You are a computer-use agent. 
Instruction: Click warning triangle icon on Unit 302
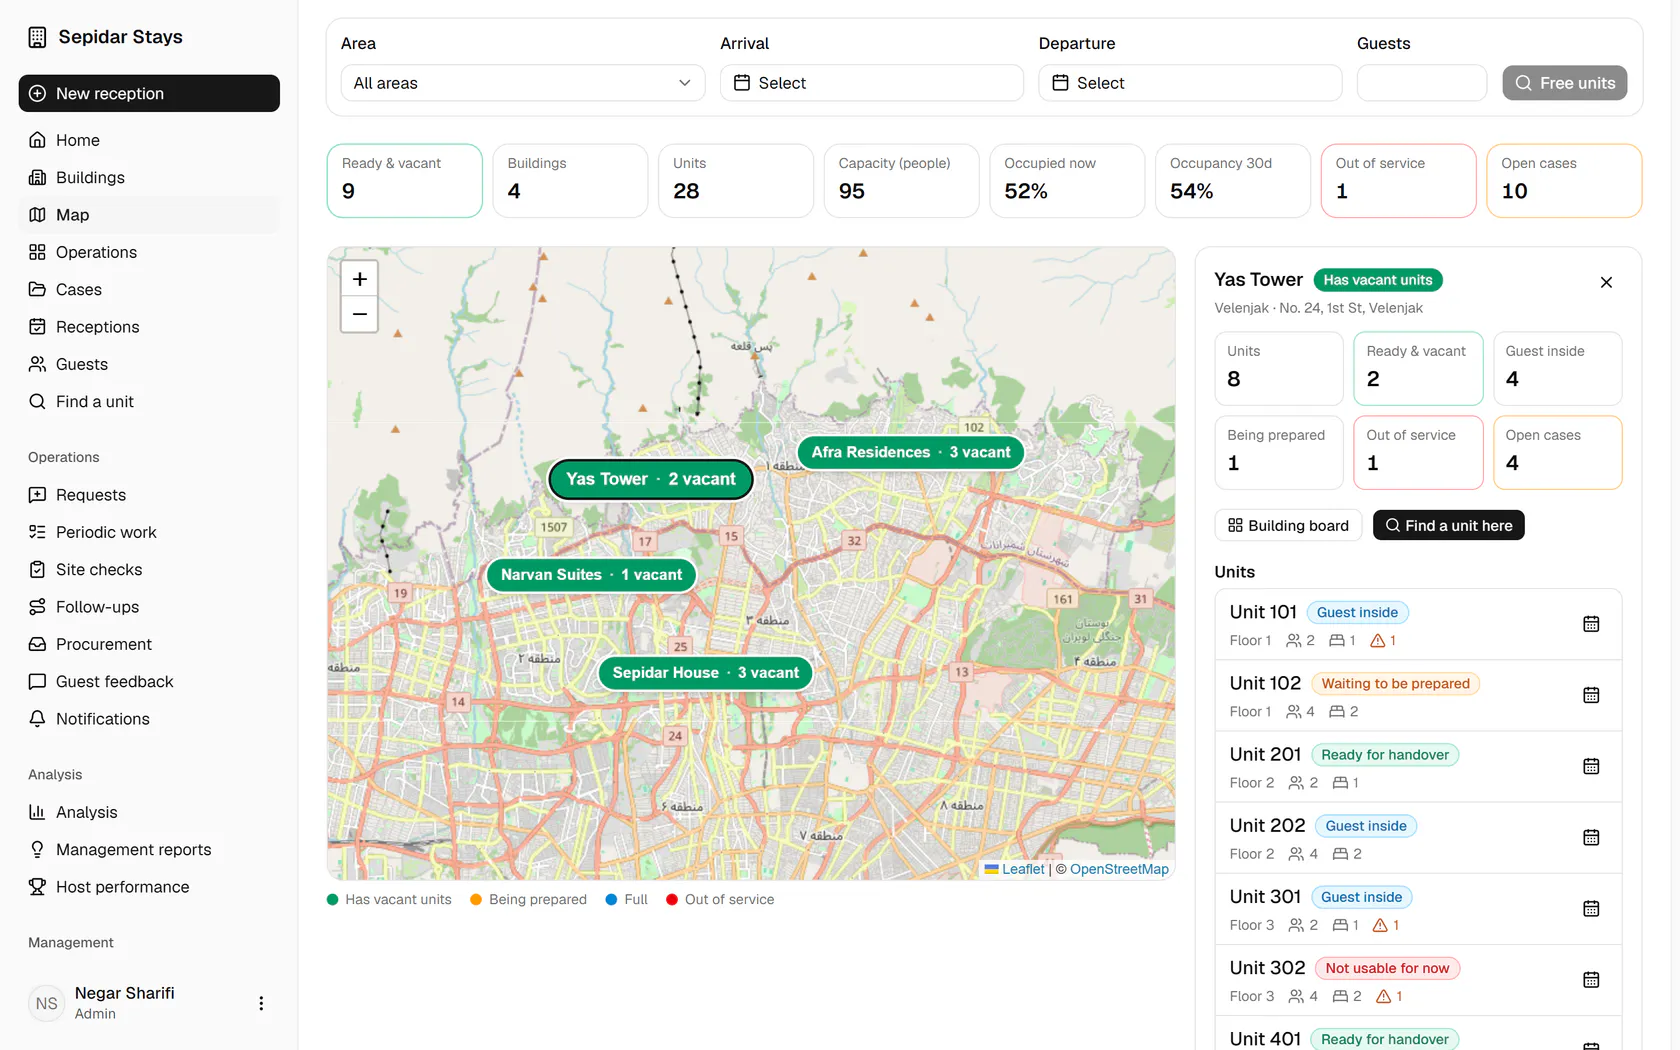[1384, 997]
